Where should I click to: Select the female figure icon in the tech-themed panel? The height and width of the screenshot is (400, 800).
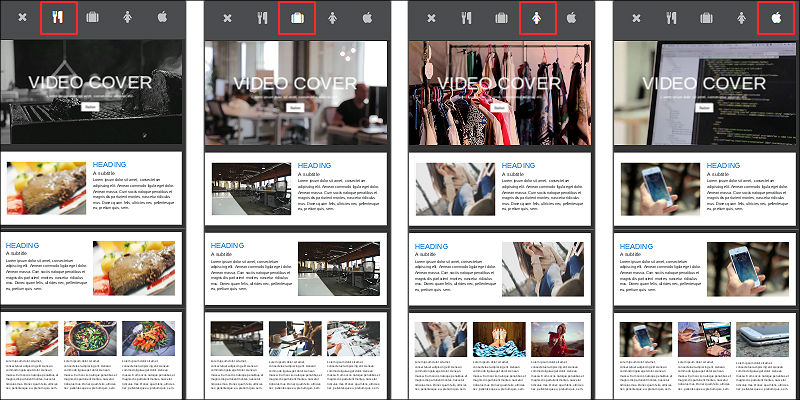click(741, 18)
